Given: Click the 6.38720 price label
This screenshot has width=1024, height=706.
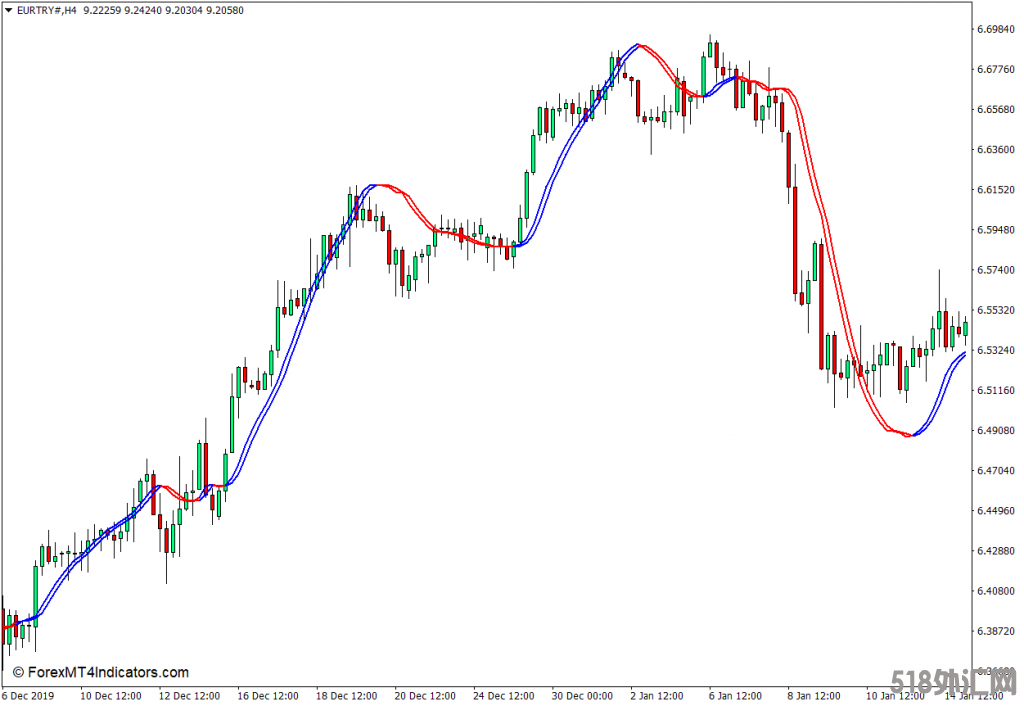Looking at the screenshot, I should coord(996,631).
